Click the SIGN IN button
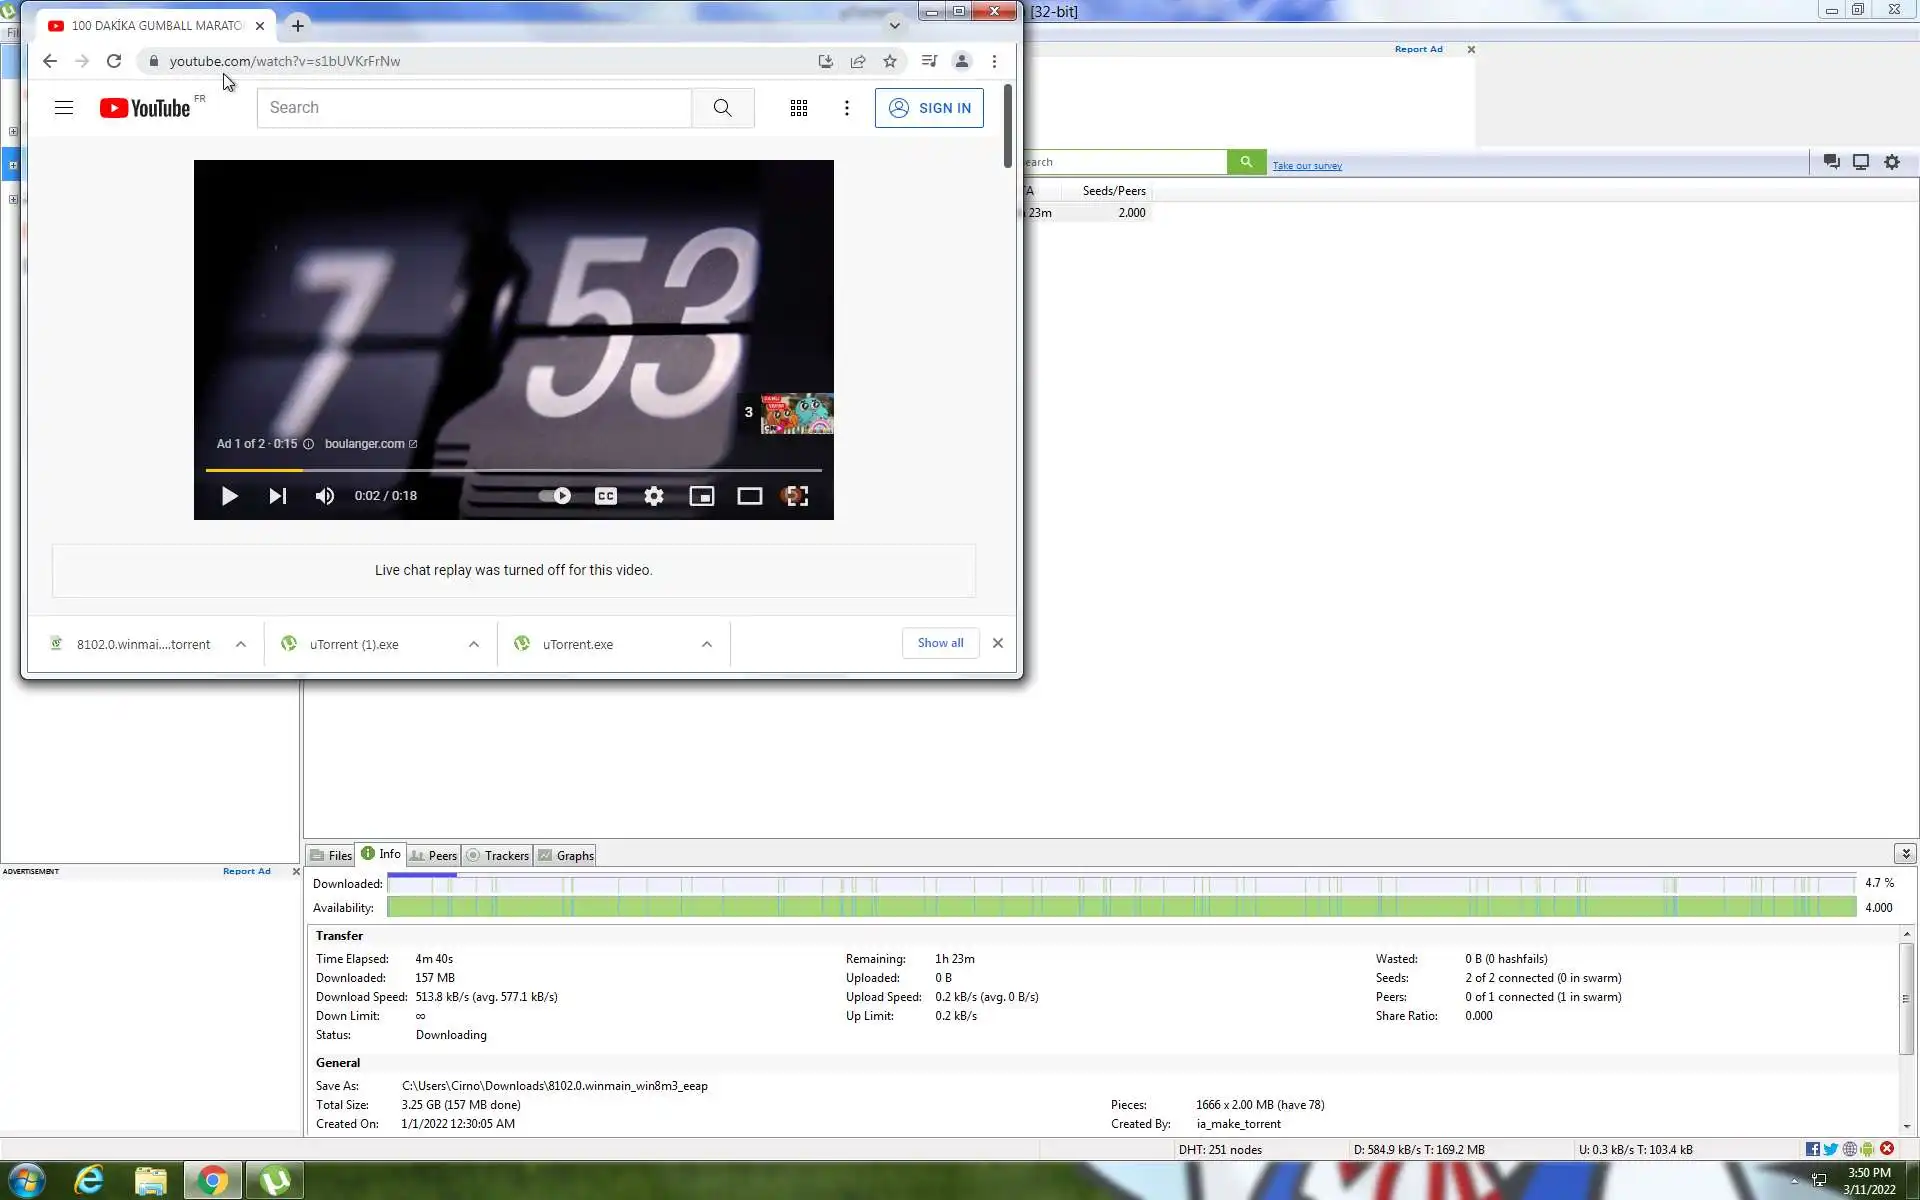Viewport: 1920px width, 1200px height. pos(929,108)
